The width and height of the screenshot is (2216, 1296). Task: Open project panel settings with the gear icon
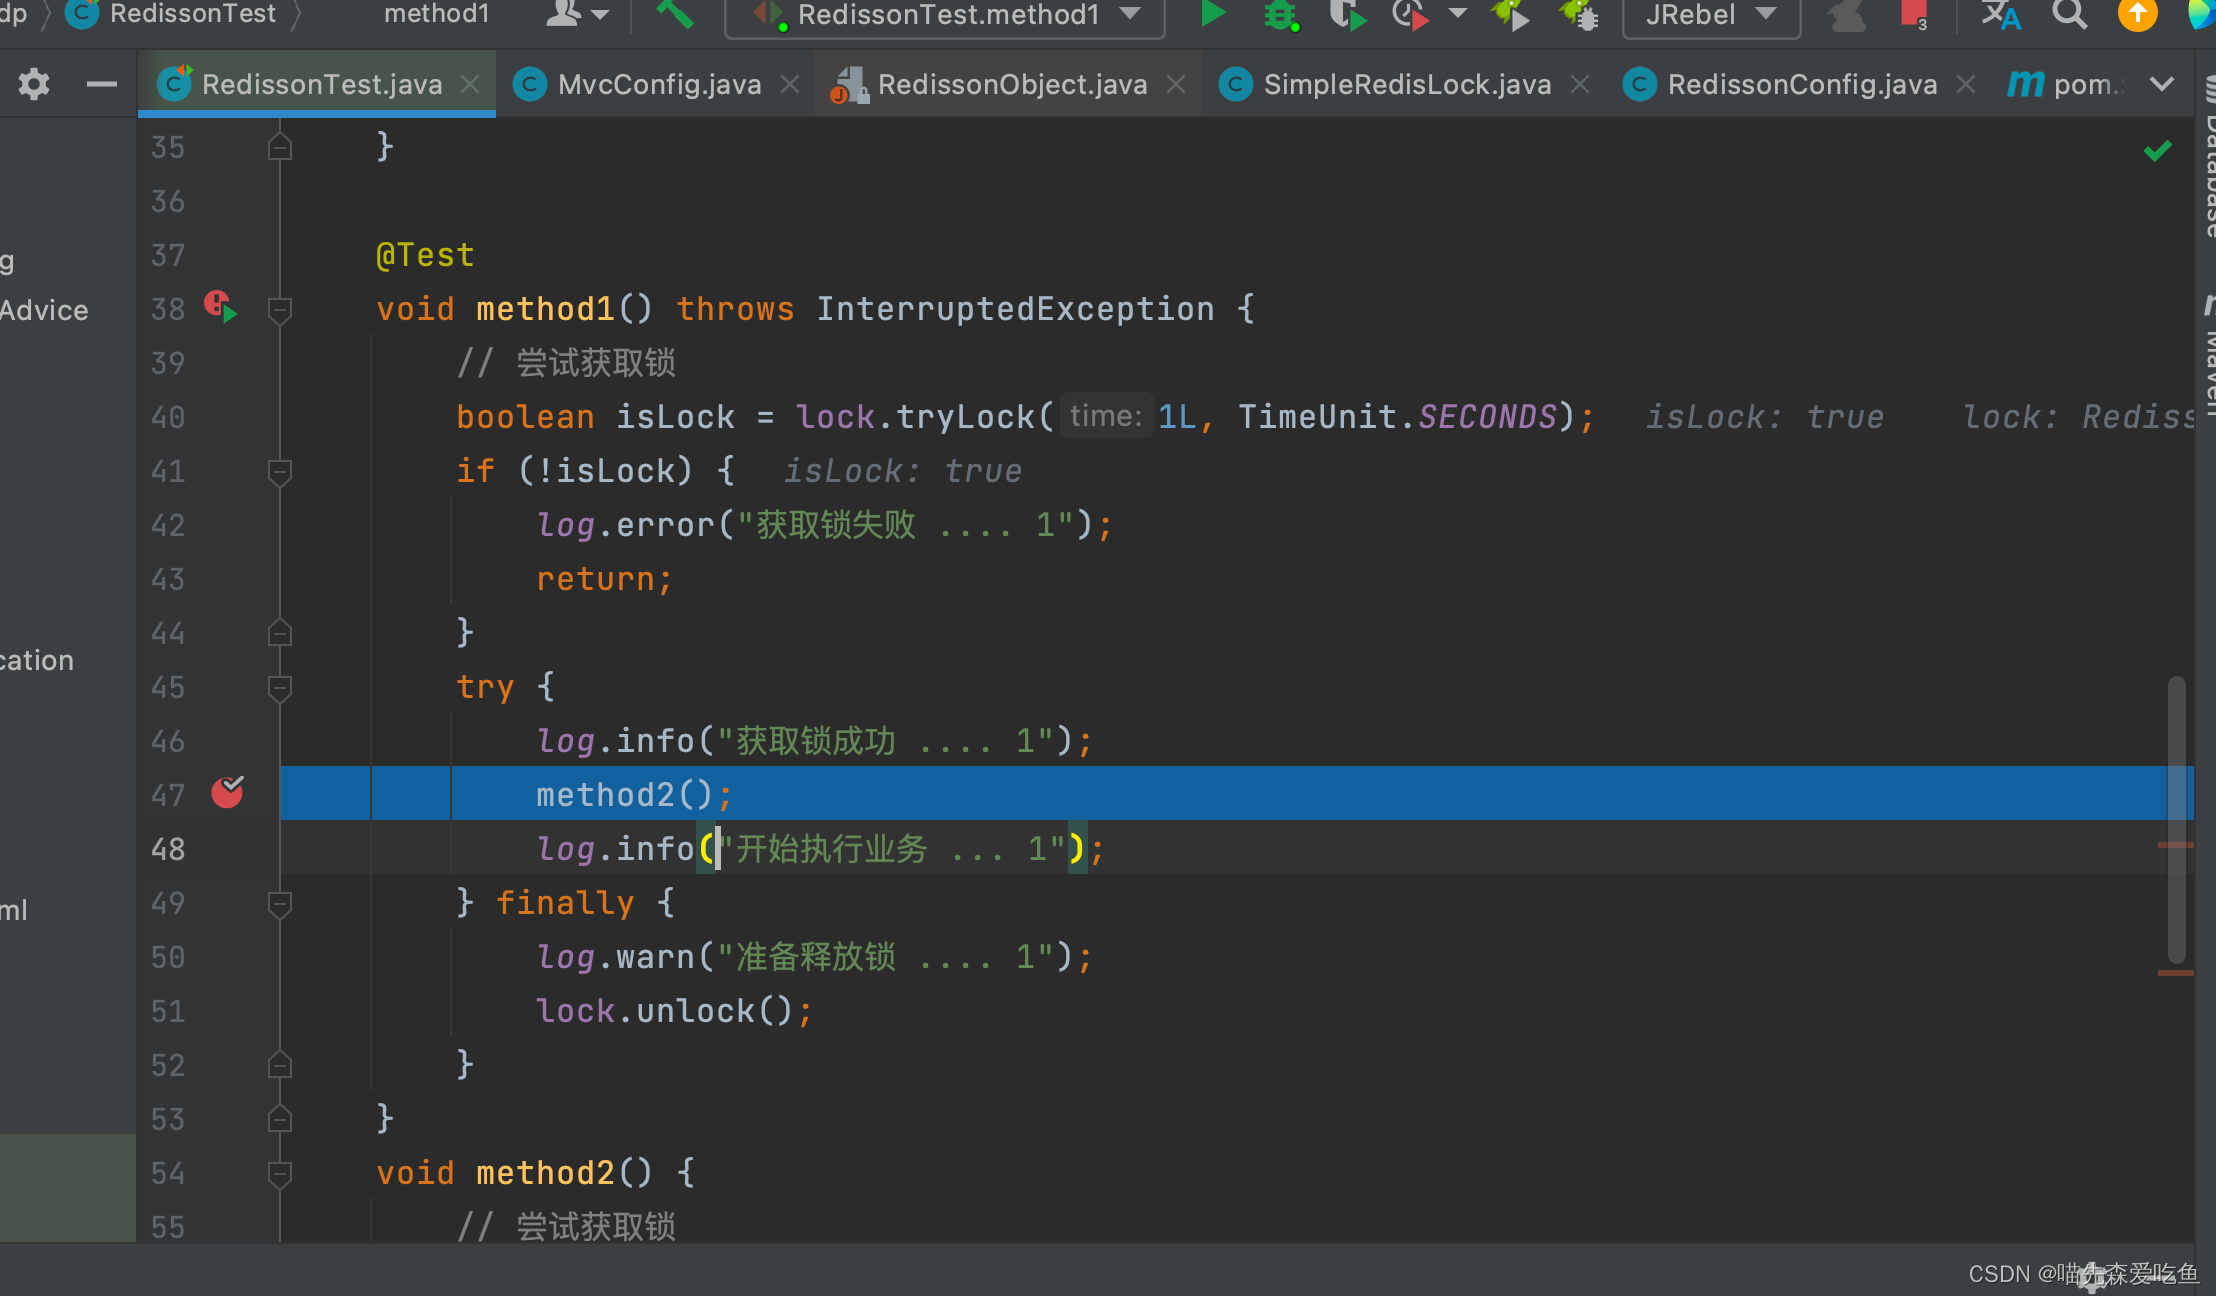pyautogui.click(x=34, y=84)
